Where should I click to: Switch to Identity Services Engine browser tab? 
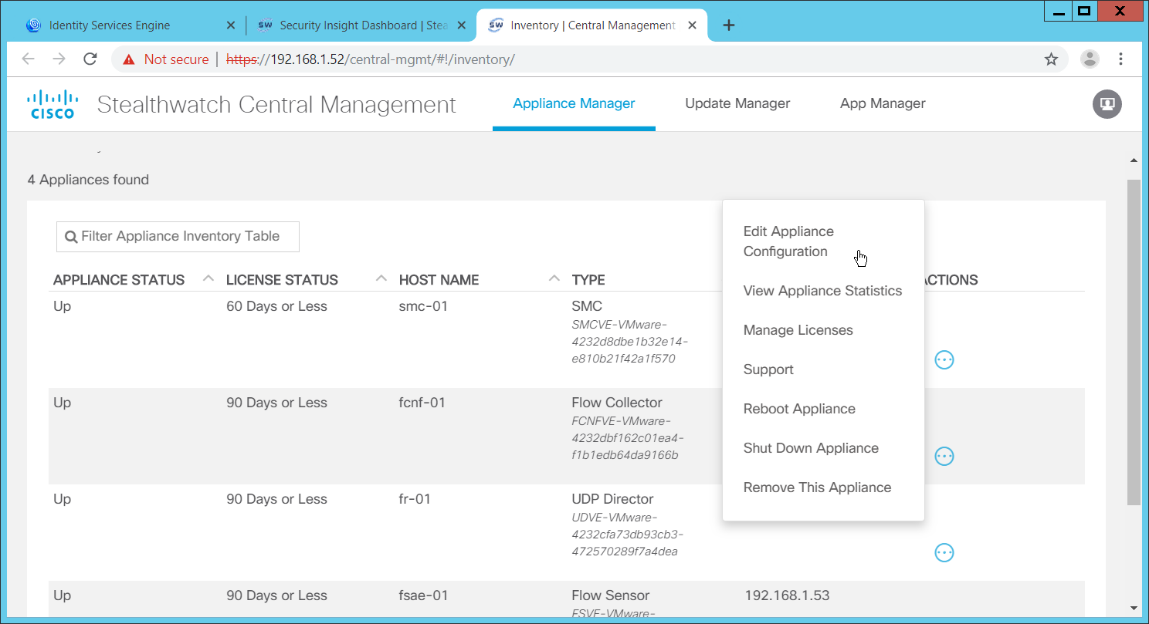coord(110,25)
